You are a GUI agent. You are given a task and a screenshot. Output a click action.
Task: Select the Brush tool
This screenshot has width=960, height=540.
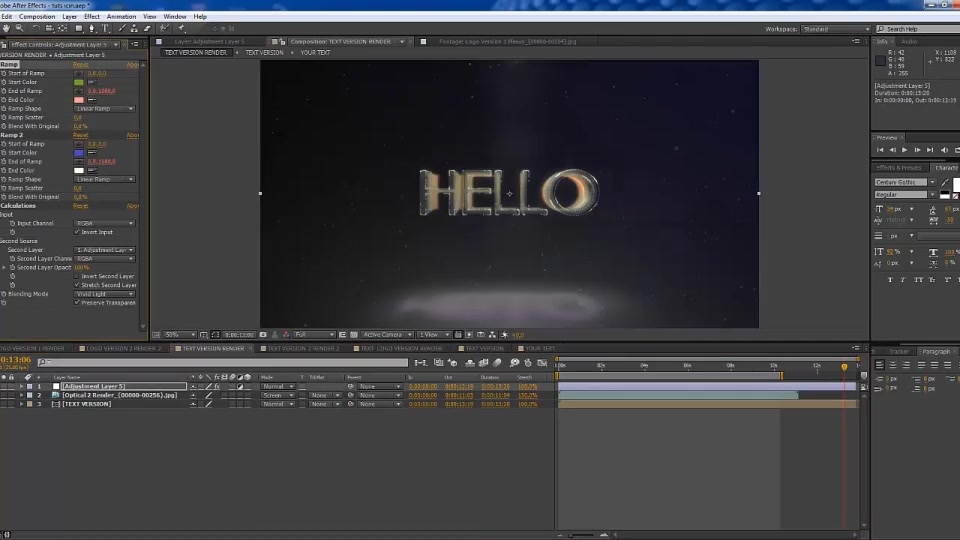click(121, 28)
